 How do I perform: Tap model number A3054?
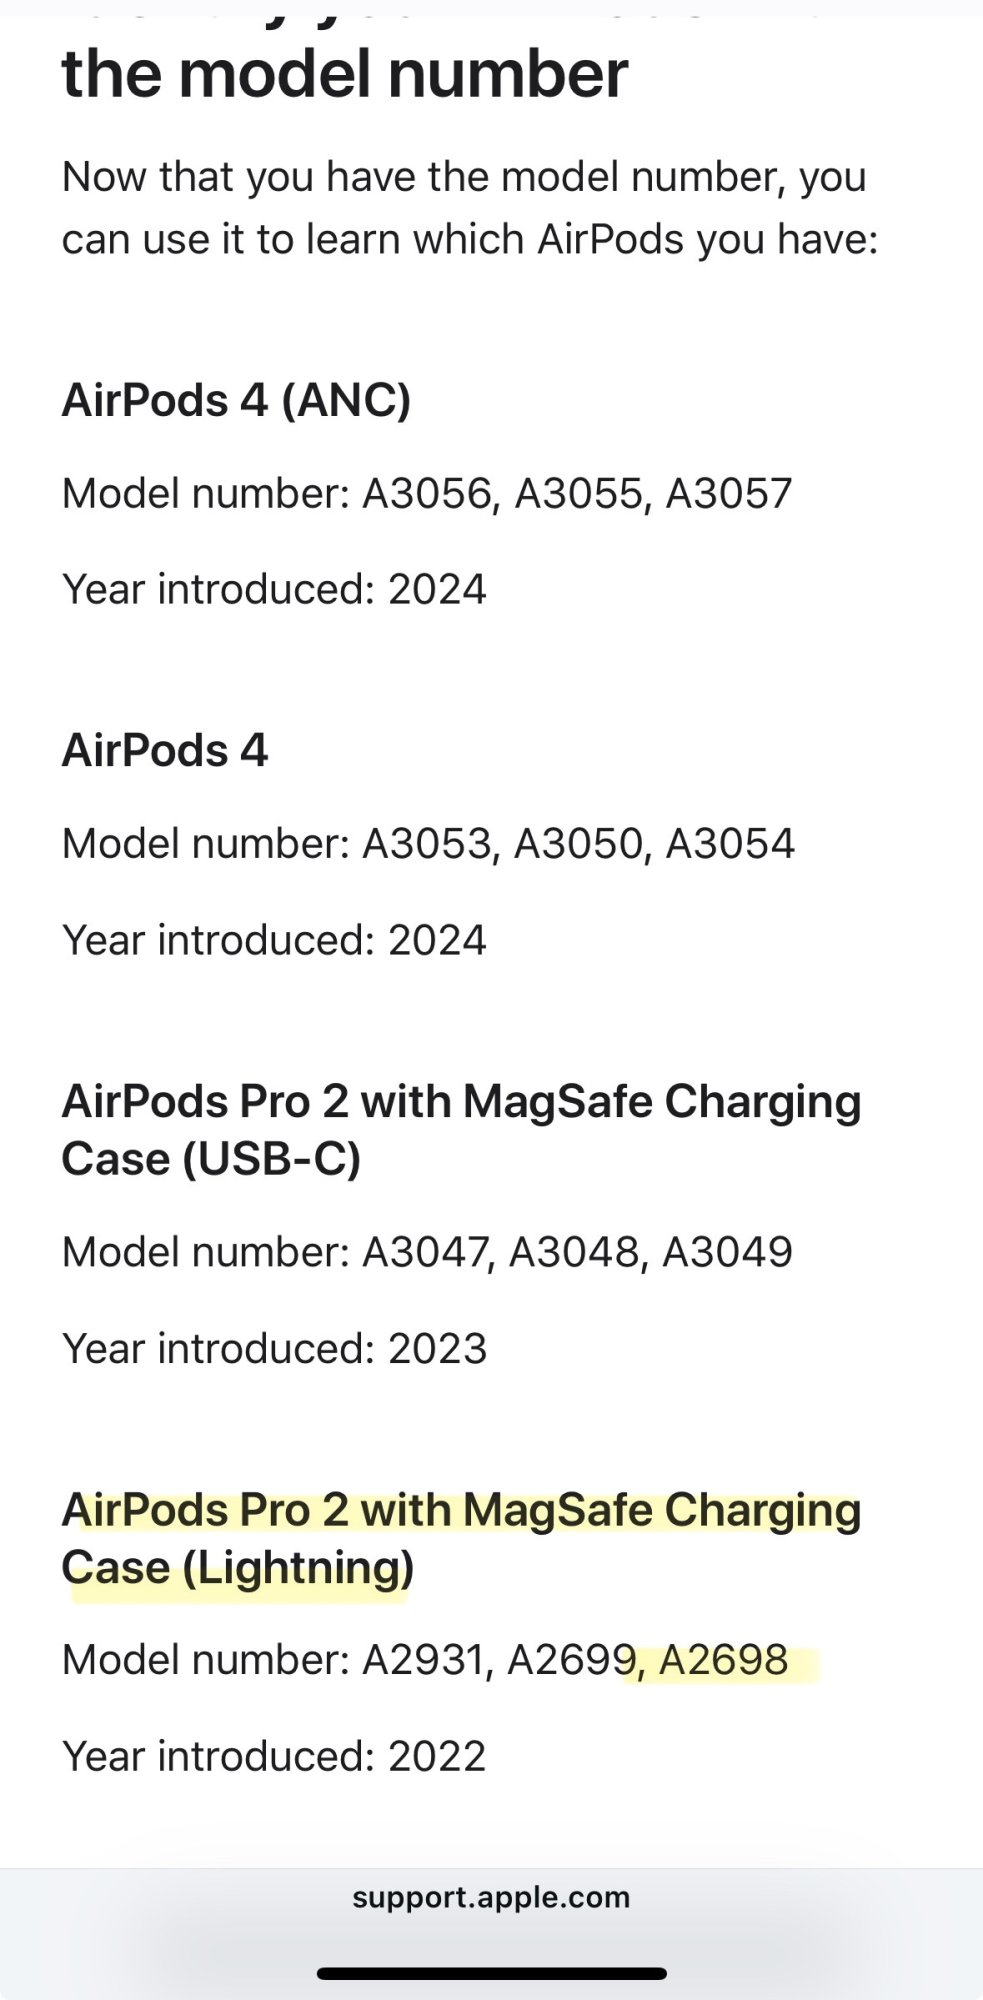click(x=729, y=844)
